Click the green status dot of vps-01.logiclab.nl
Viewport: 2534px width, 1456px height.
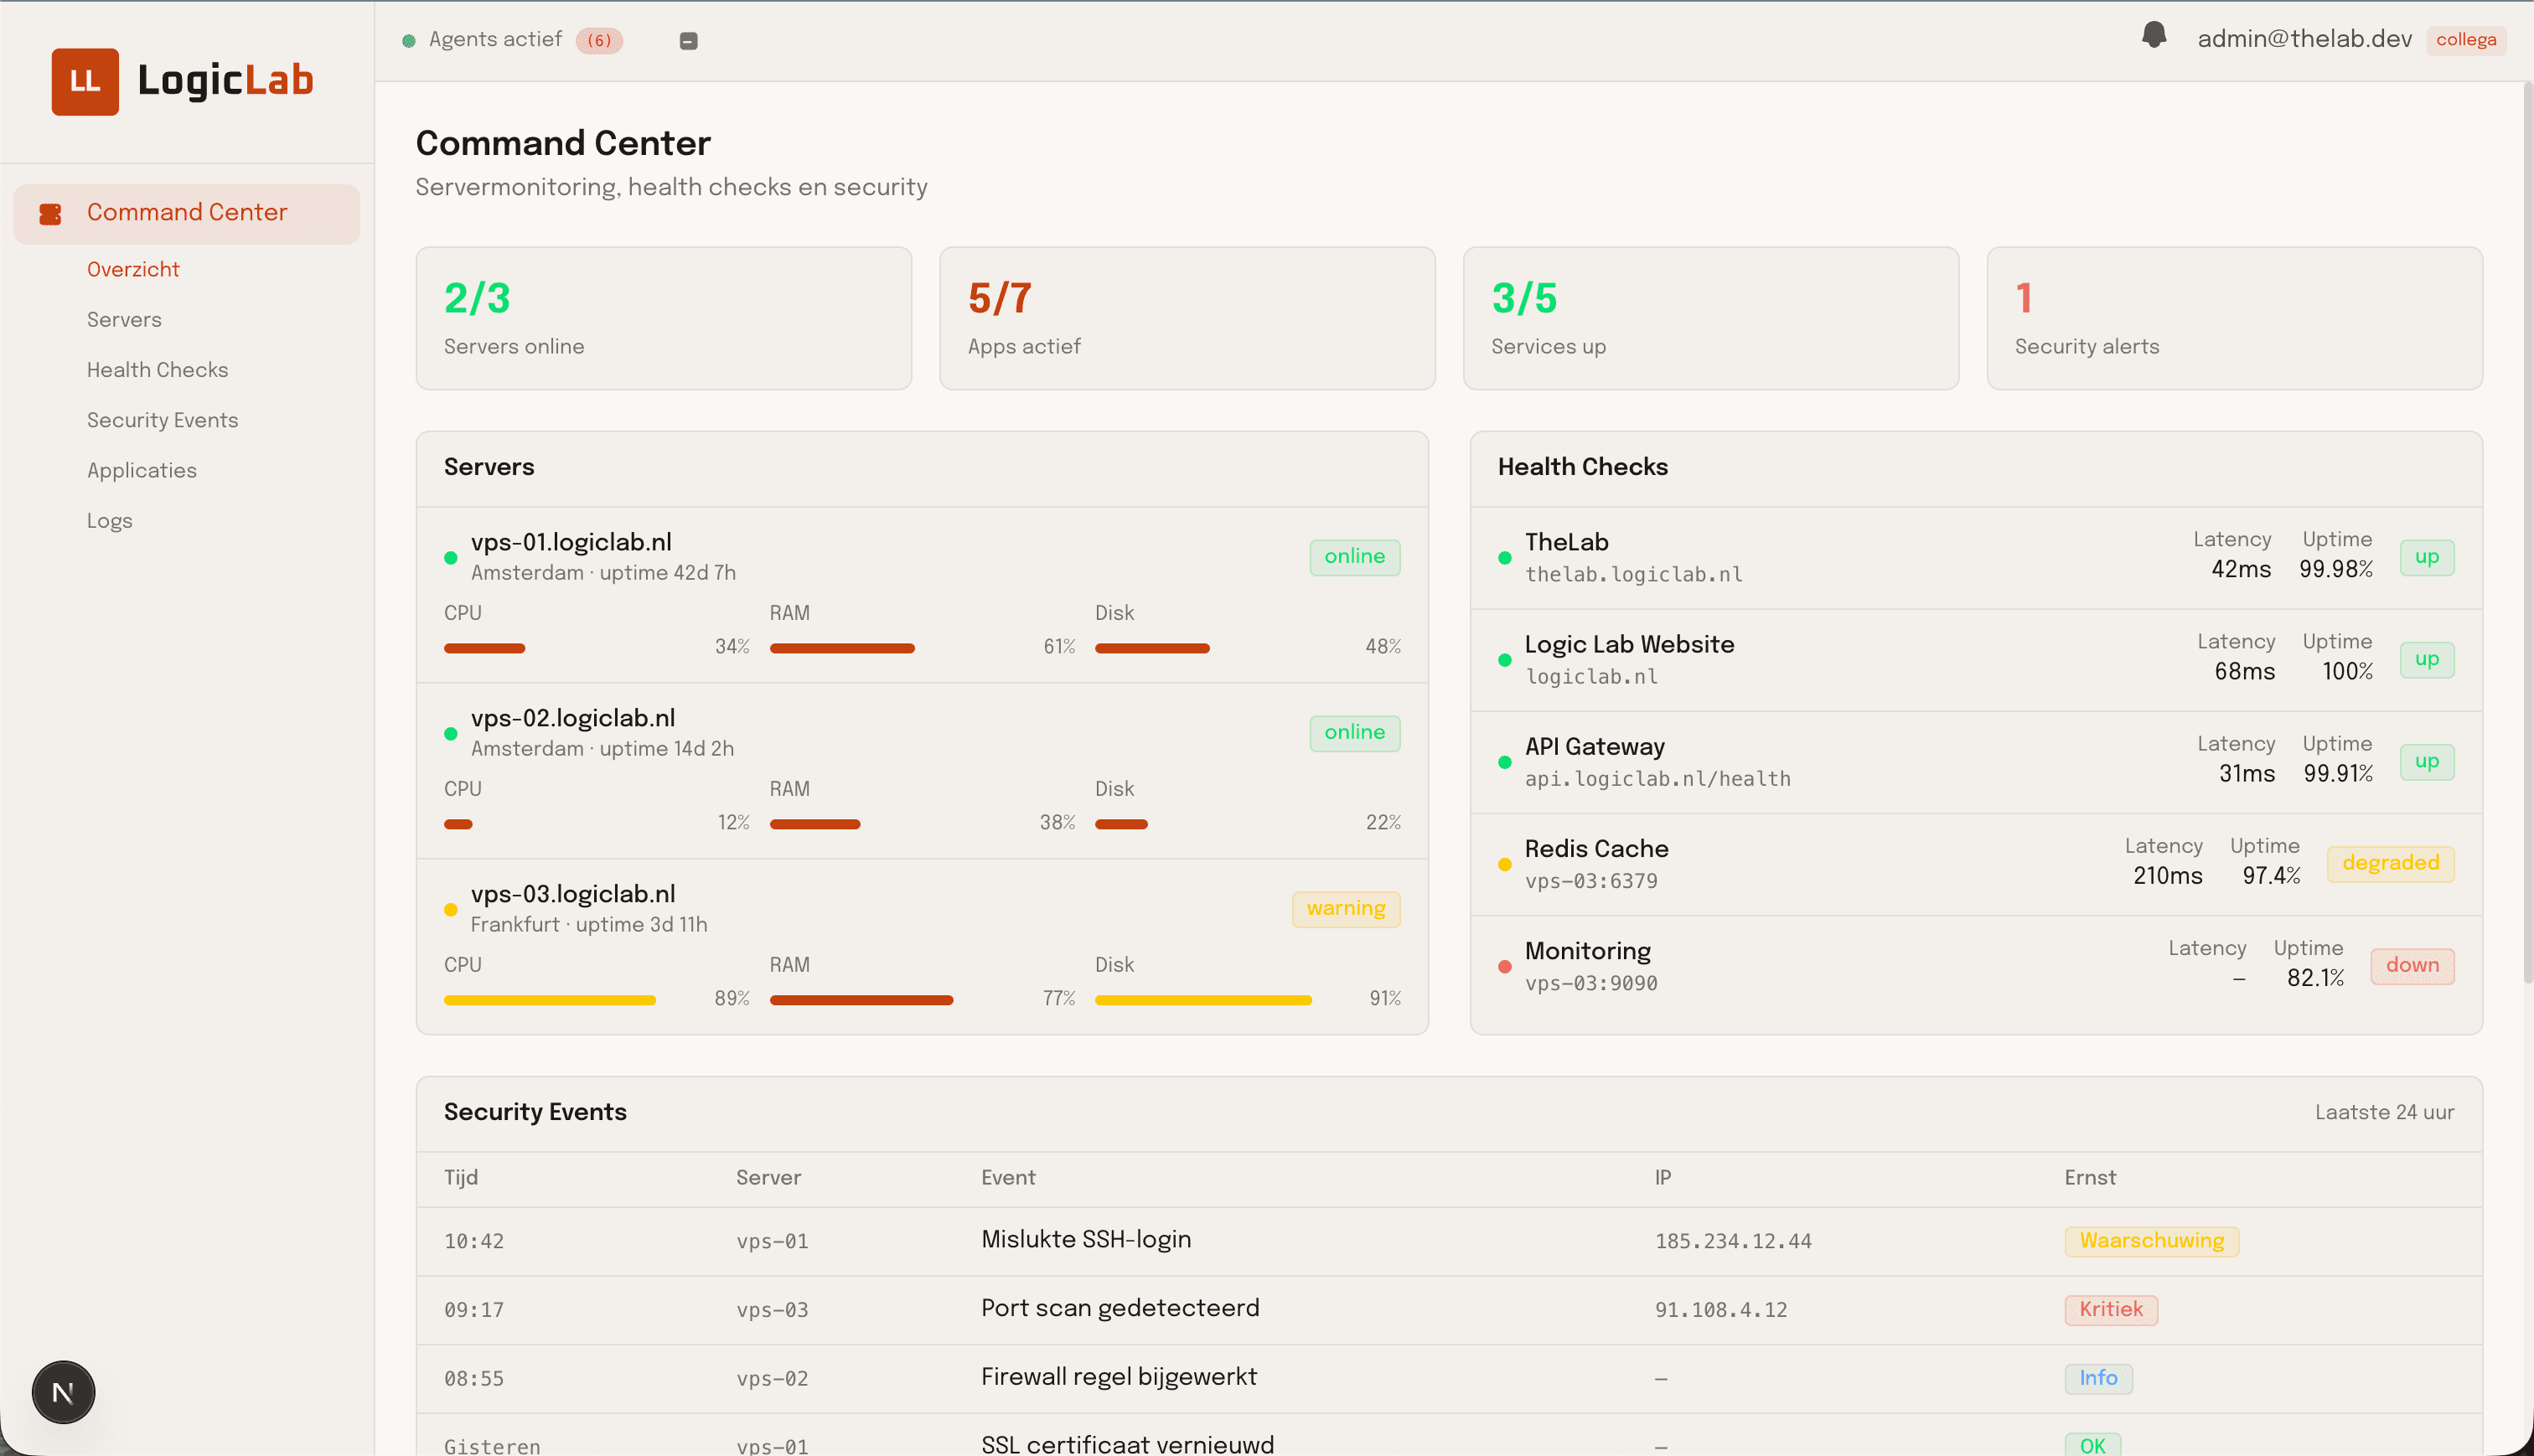pyautogui.click(x=452, y=558)
